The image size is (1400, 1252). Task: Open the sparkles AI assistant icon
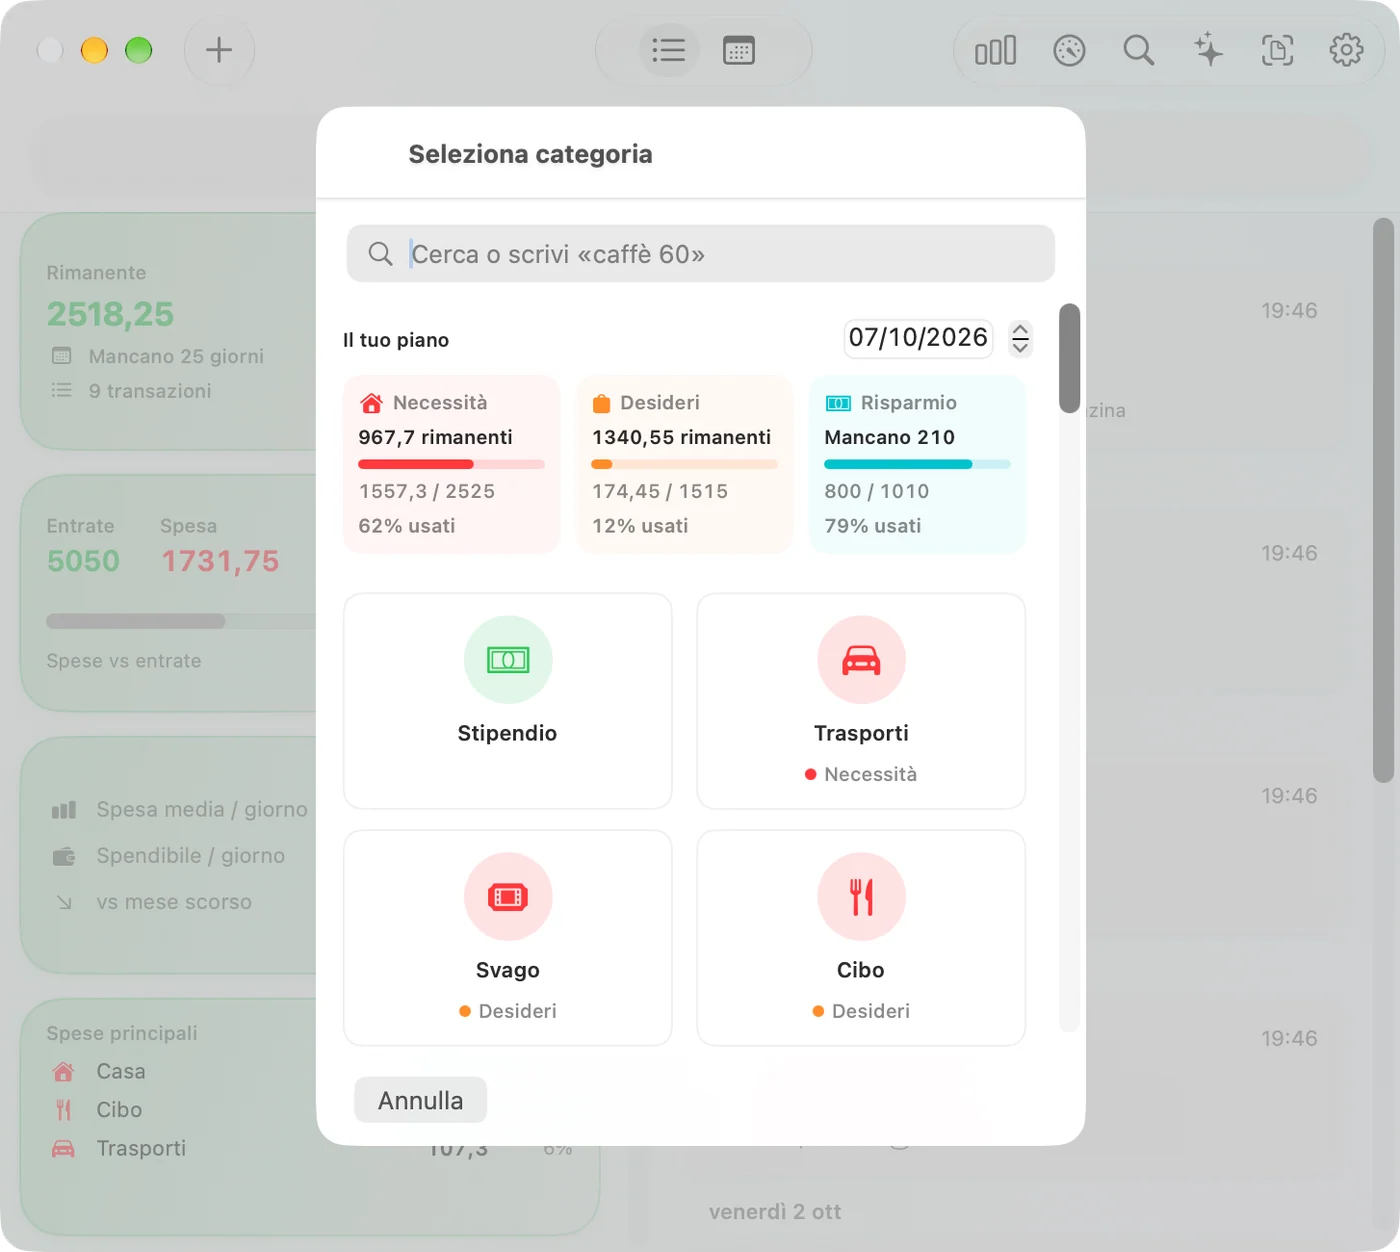point(1208,50)
